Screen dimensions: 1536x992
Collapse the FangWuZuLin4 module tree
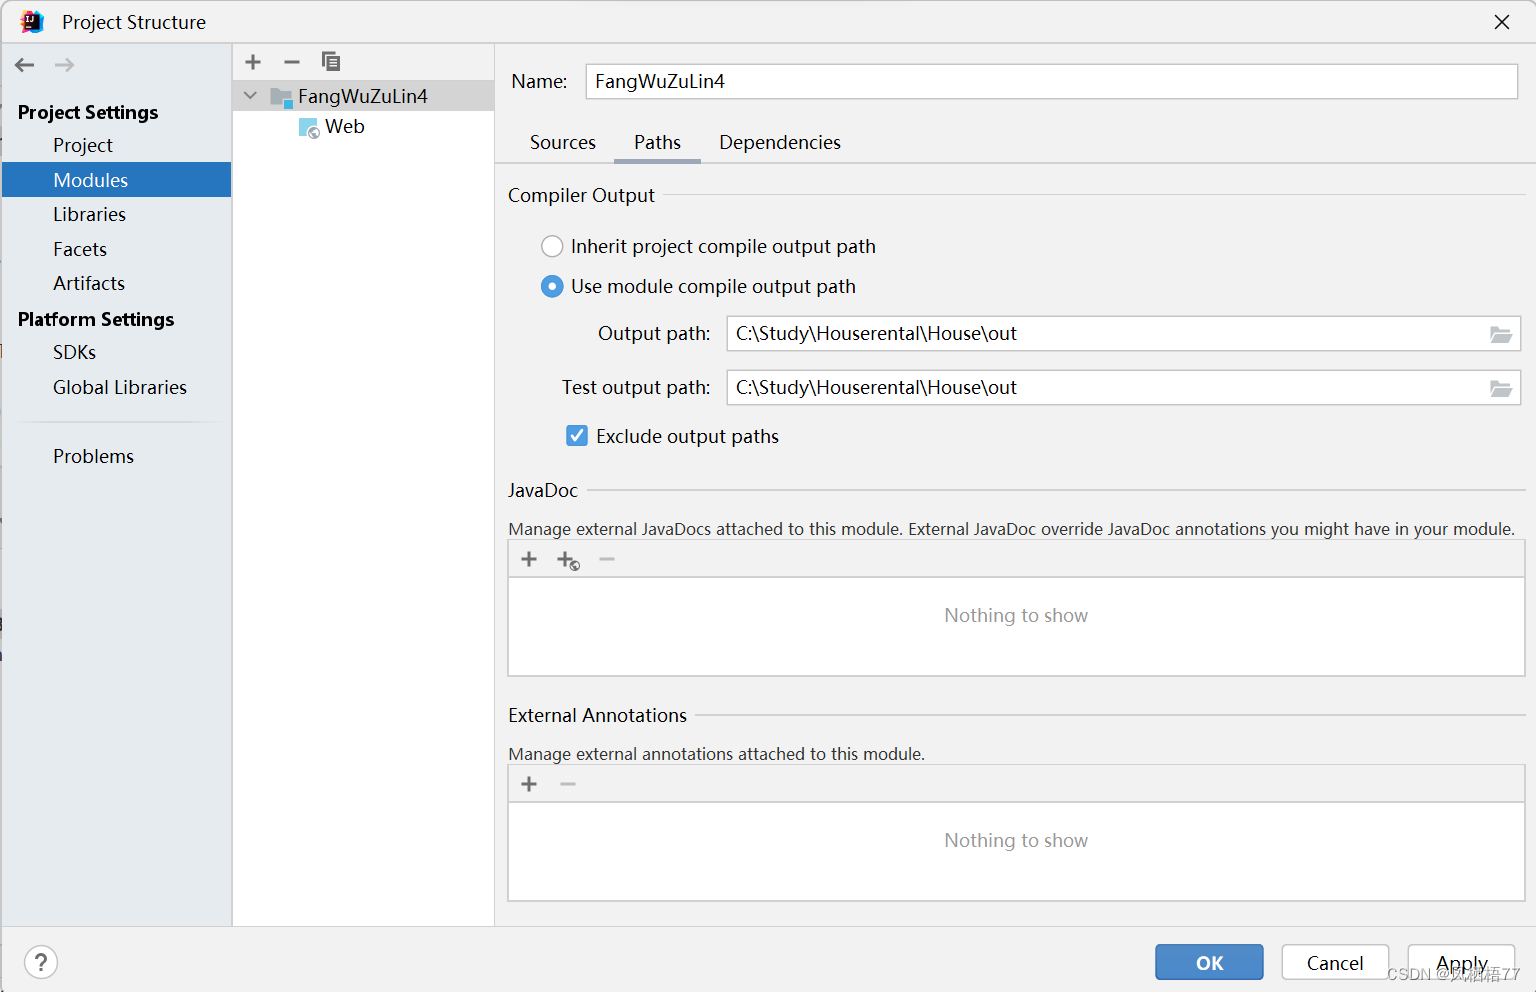[x=249, y=95]
